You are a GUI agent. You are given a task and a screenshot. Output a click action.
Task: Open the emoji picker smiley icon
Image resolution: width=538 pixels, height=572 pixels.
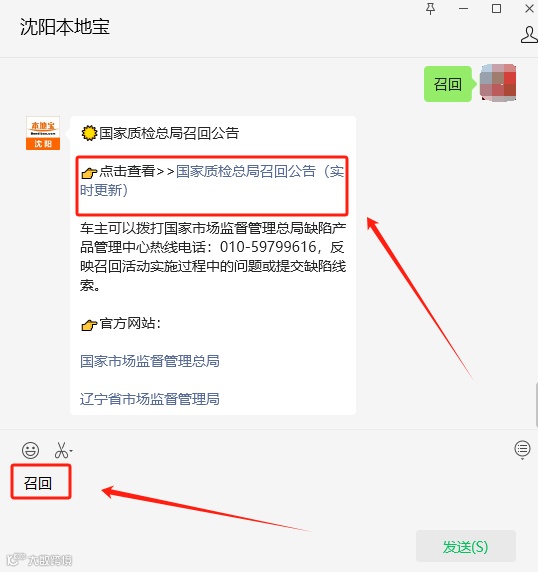[30, 450]
